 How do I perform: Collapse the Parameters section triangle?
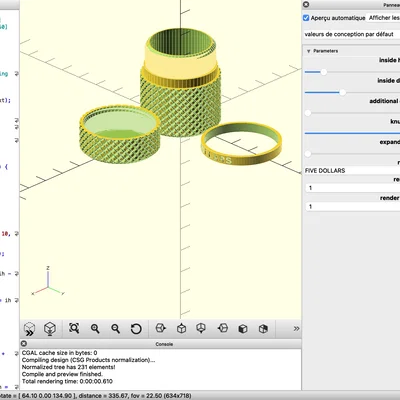308,51
